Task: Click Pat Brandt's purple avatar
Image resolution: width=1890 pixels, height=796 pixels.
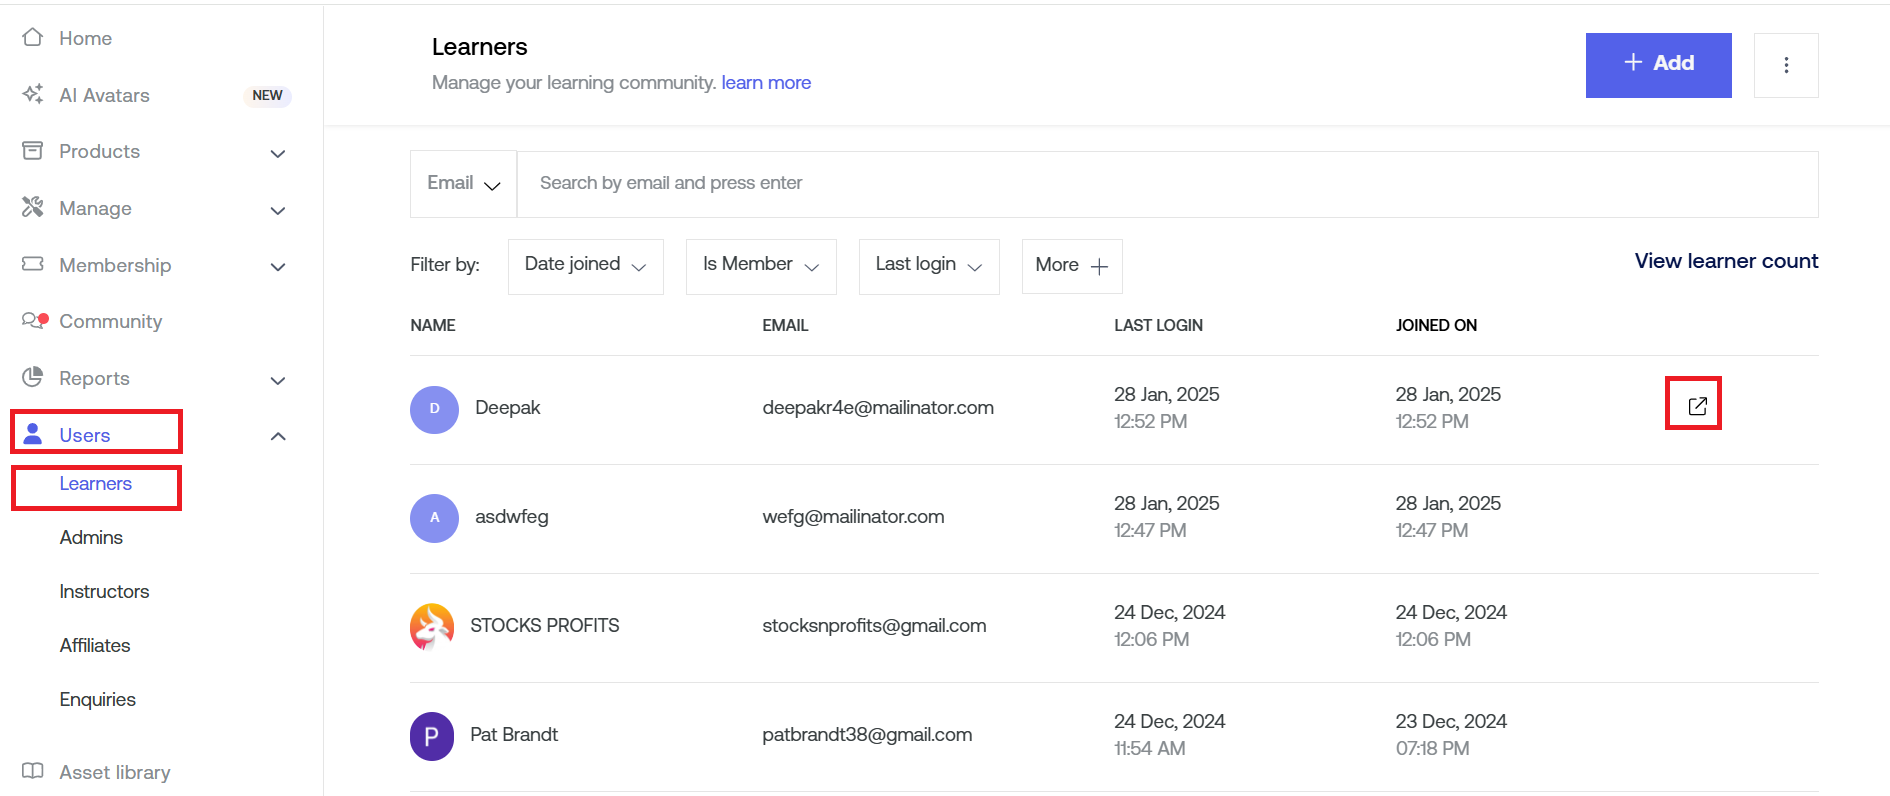Action: pos(432,736)
